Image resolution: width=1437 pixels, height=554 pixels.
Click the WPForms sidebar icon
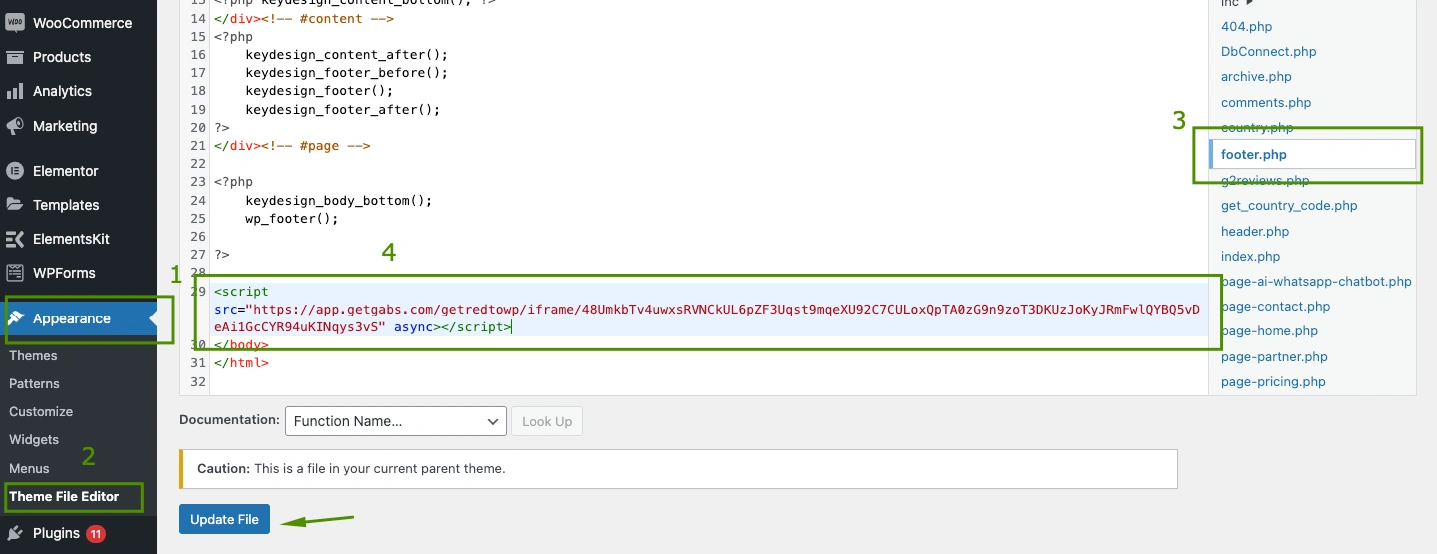pos(15,273)
